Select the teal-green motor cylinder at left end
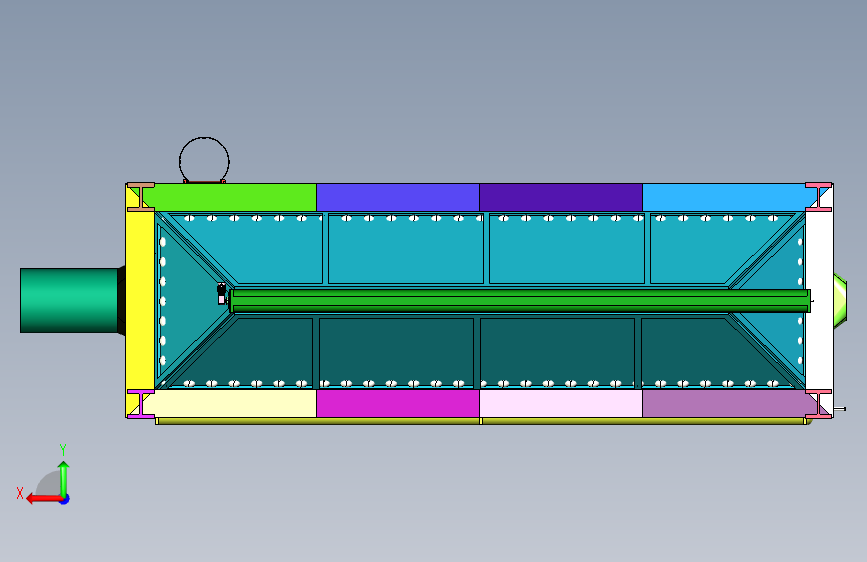This screenshot has height=562, width=867. point(69,300)
